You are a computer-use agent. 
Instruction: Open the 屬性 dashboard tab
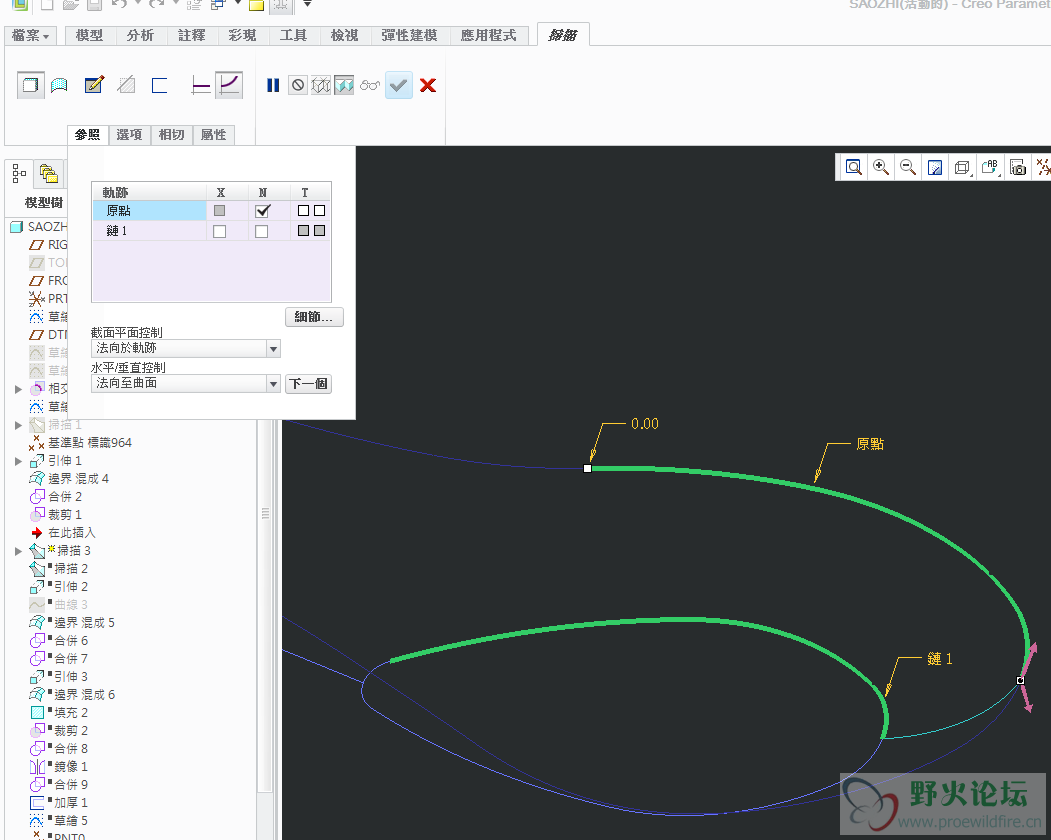pyautogui.click(x=214, y=135)
